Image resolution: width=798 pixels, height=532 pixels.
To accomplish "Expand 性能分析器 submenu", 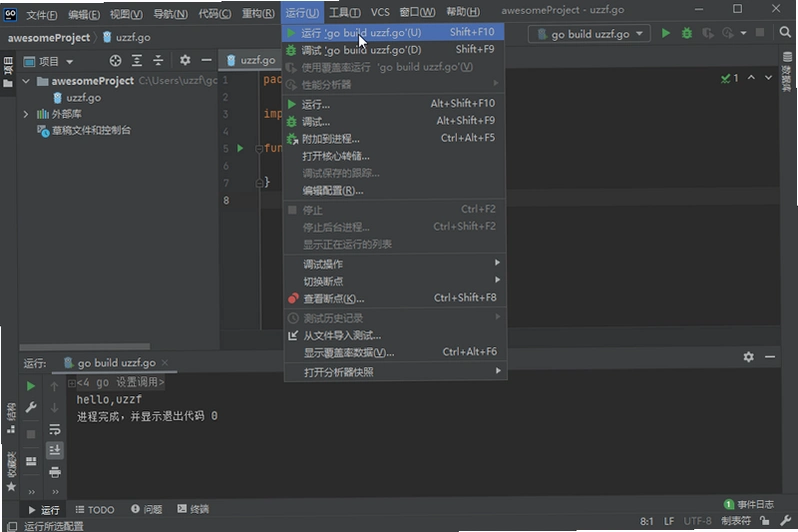I will click(393, 84).
